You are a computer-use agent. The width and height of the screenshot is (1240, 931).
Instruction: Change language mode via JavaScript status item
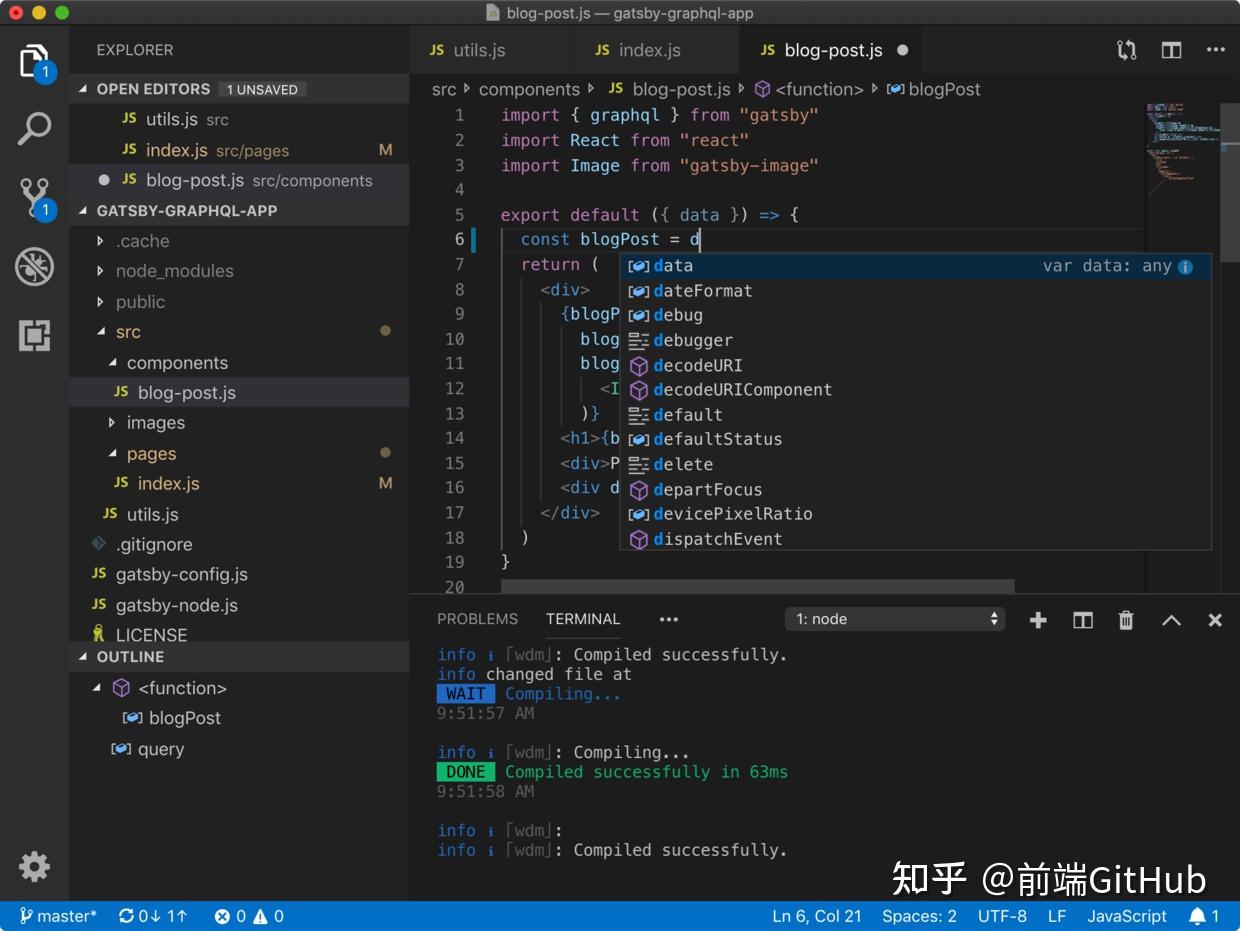1127,916
